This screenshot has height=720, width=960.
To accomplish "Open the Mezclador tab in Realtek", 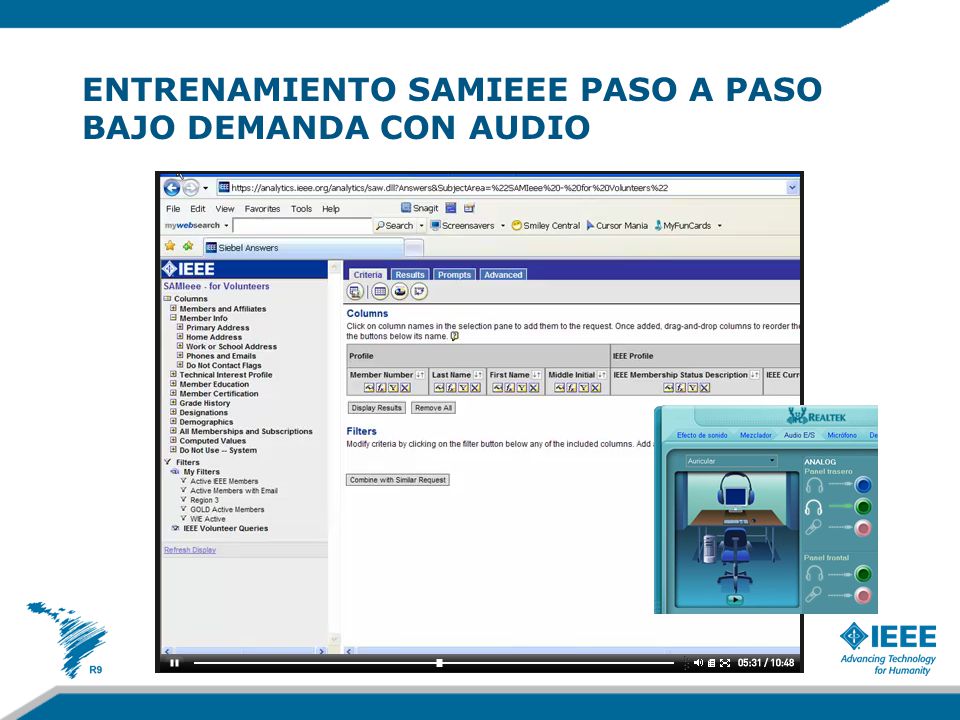I will tap(756, 435).
